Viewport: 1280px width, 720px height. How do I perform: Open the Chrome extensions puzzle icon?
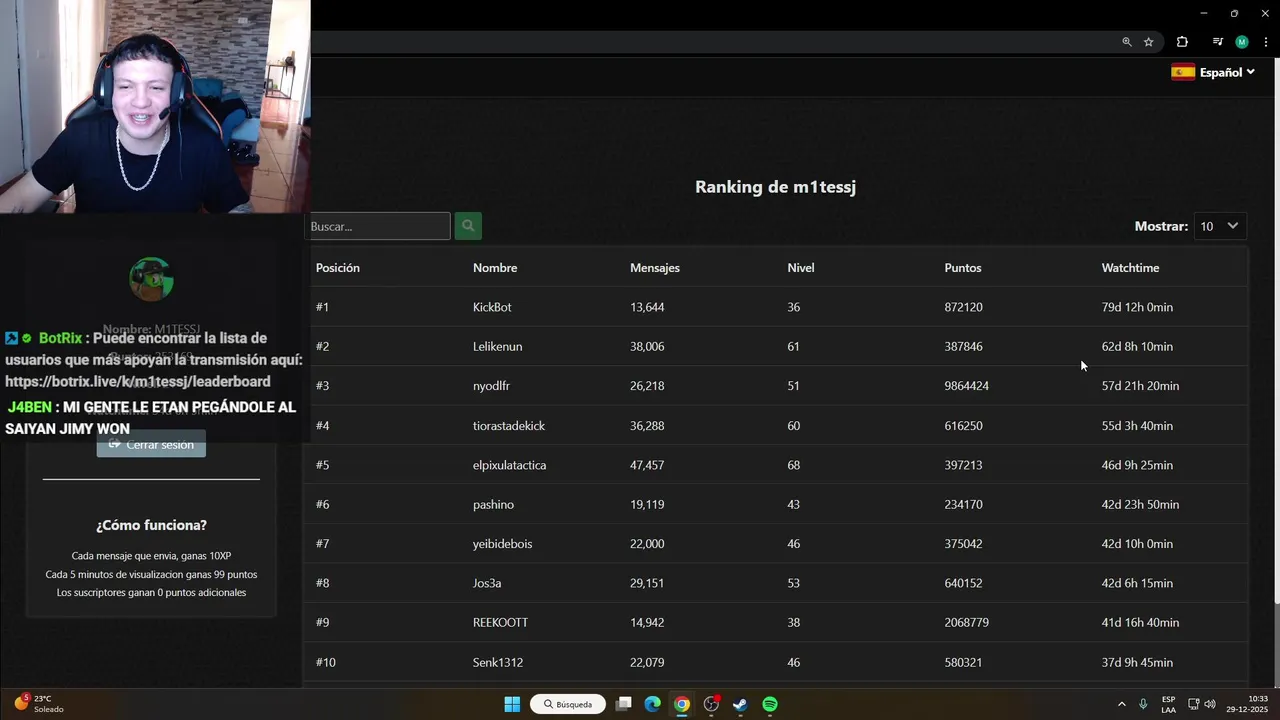[x=1182, y=42]
